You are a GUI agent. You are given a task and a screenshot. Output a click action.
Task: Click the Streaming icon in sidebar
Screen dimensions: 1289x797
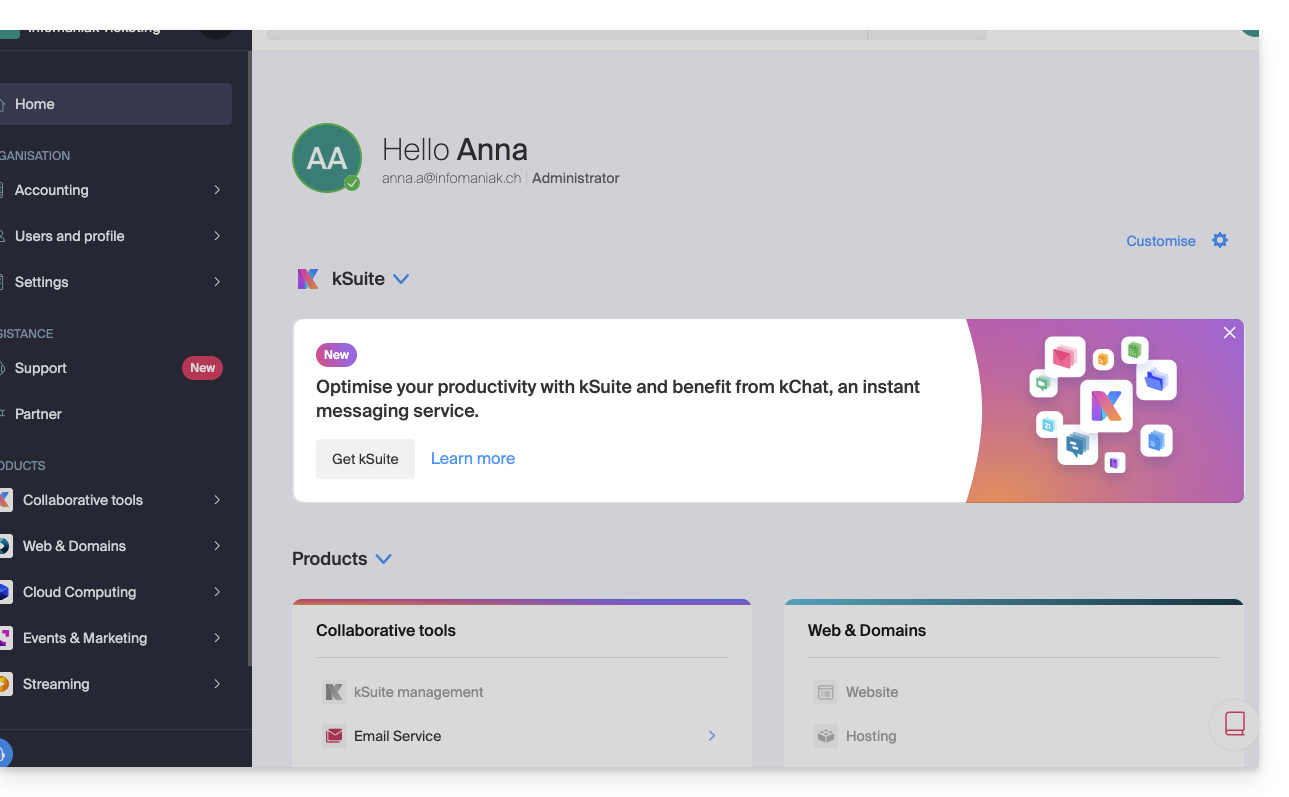[x=5, y=684]
